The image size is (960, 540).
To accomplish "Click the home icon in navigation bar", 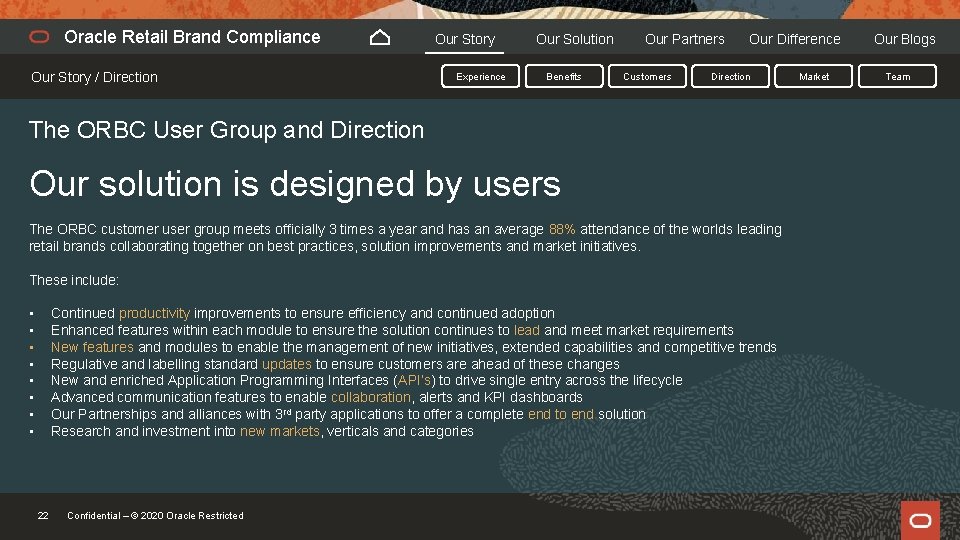I will 380,38.
